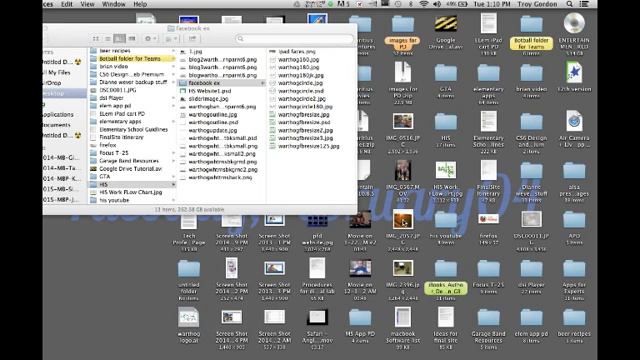Click the Wi-Fi icon in menu bar
This screenshot has width=640, height=360.
click(x=424, y=4)
